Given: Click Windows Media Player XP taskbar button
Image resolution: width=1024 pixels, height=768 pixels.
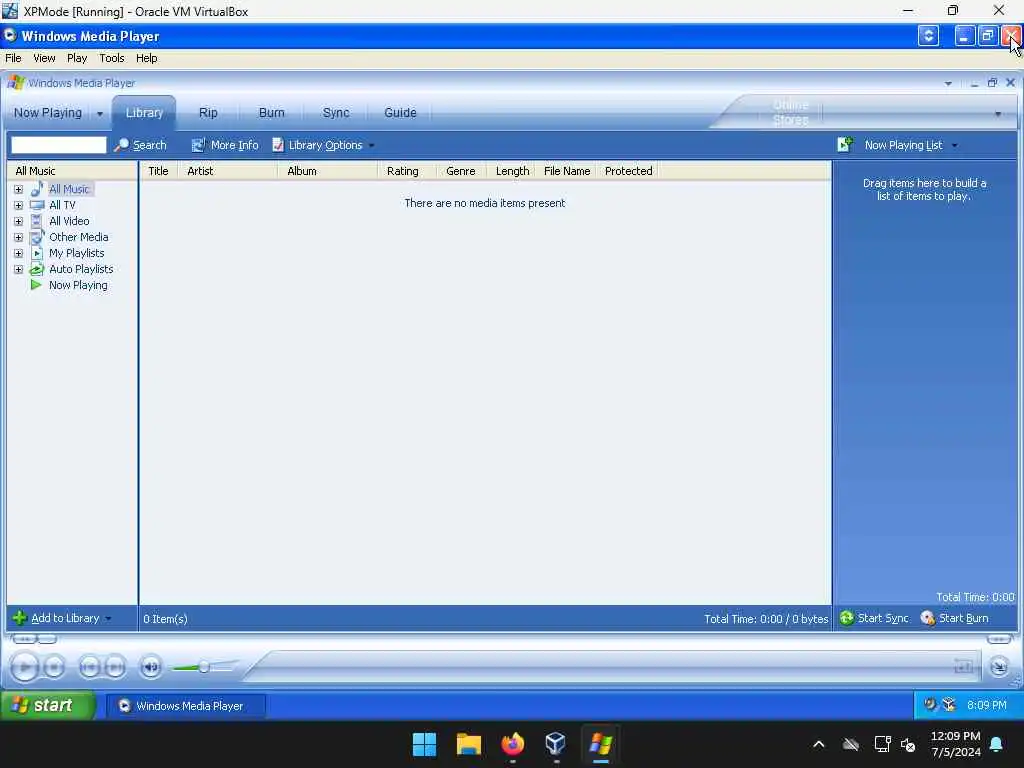Looking at the screenshot, I should (x=185, y=706).
